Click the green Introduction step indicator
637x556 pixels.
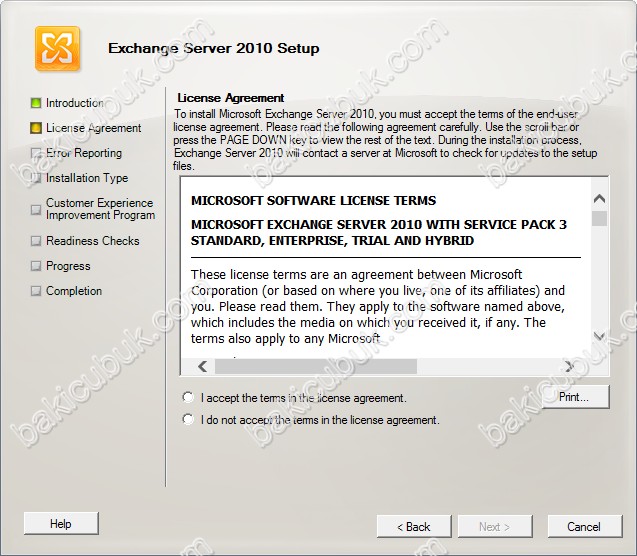point(36,103)
